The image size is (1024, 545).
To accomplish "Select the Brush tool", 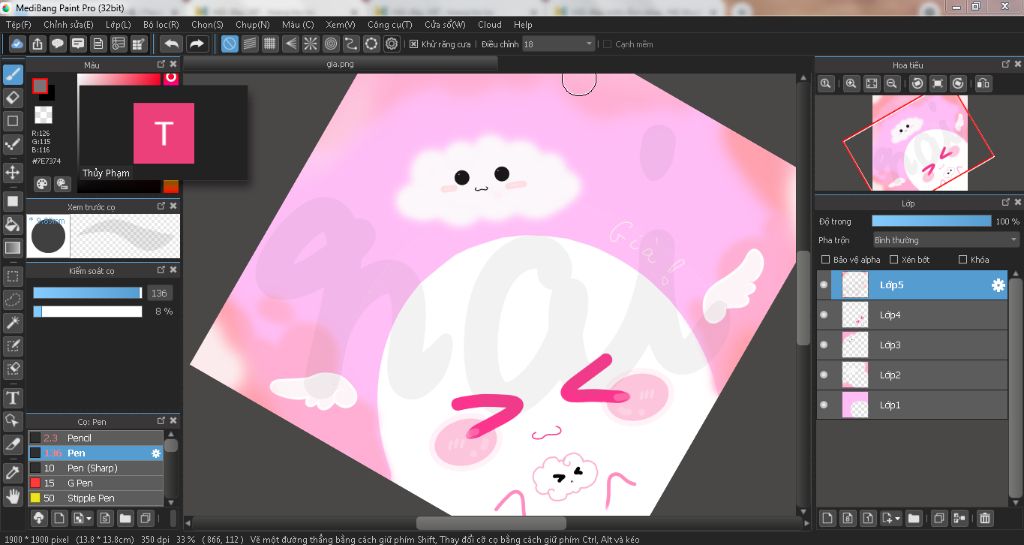I will coord(12,74).
